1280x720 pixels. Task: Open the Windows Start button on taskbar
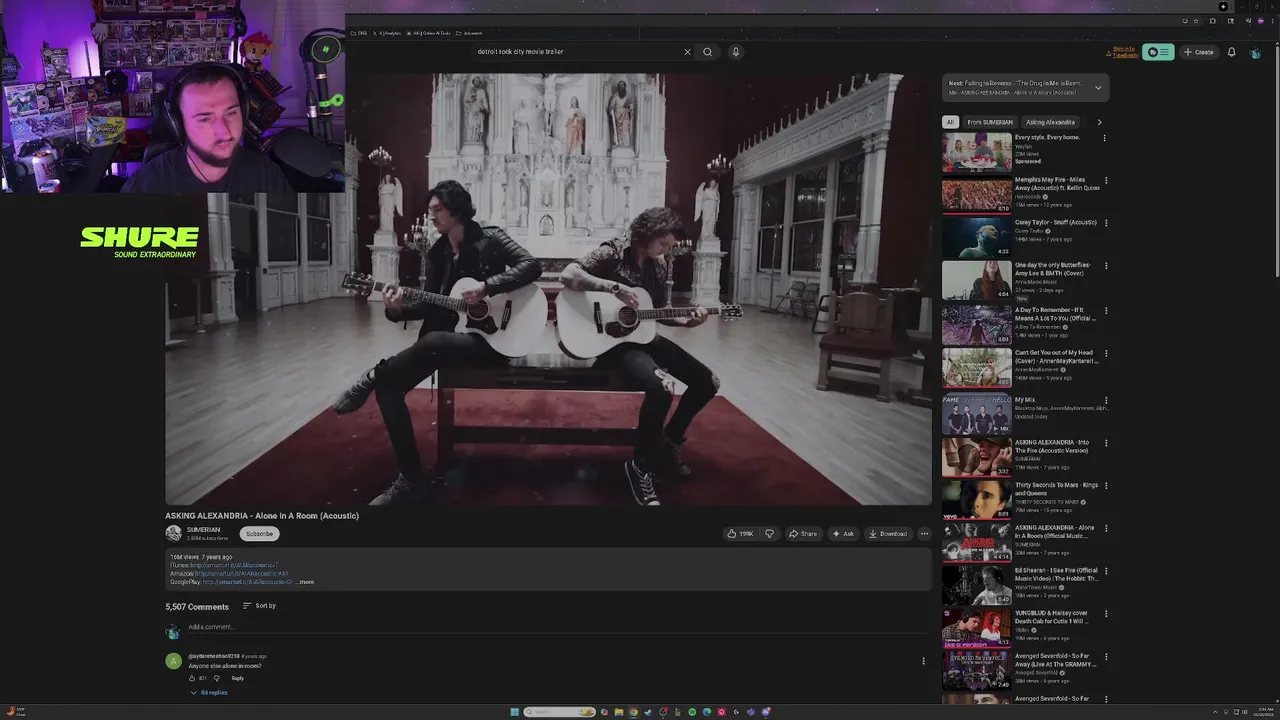(x=514, y=712)
